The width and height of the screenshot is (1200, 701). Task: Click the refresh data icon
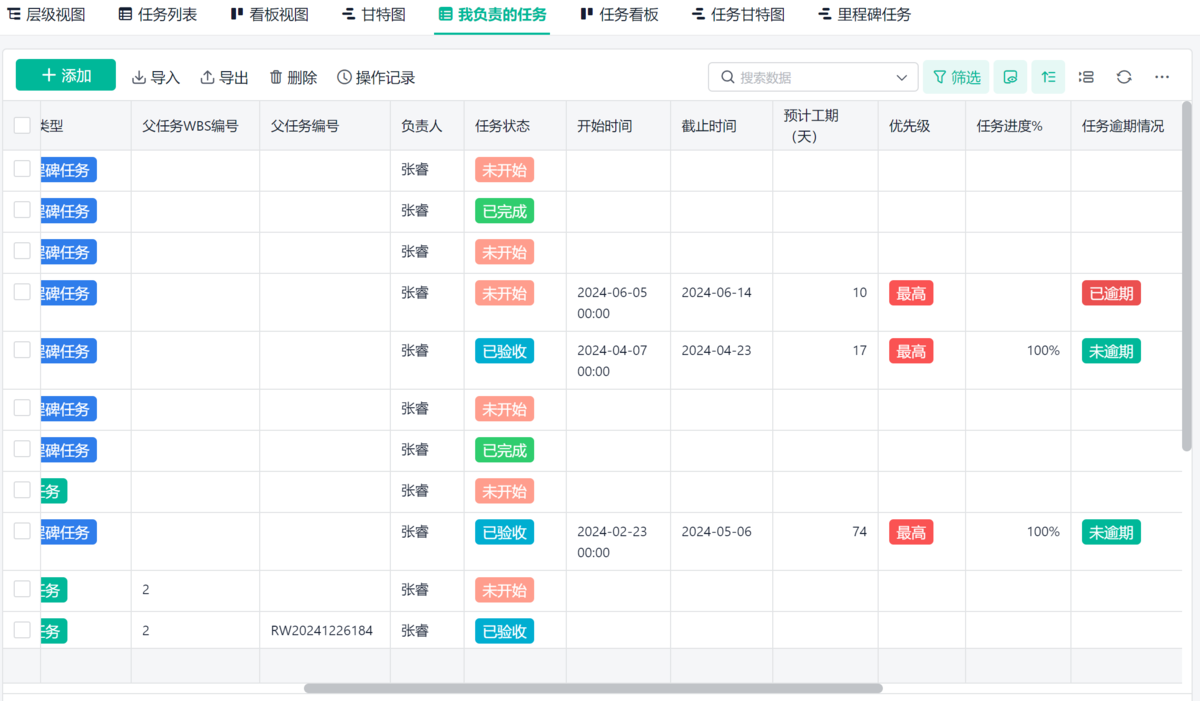tap(1124, 77)
